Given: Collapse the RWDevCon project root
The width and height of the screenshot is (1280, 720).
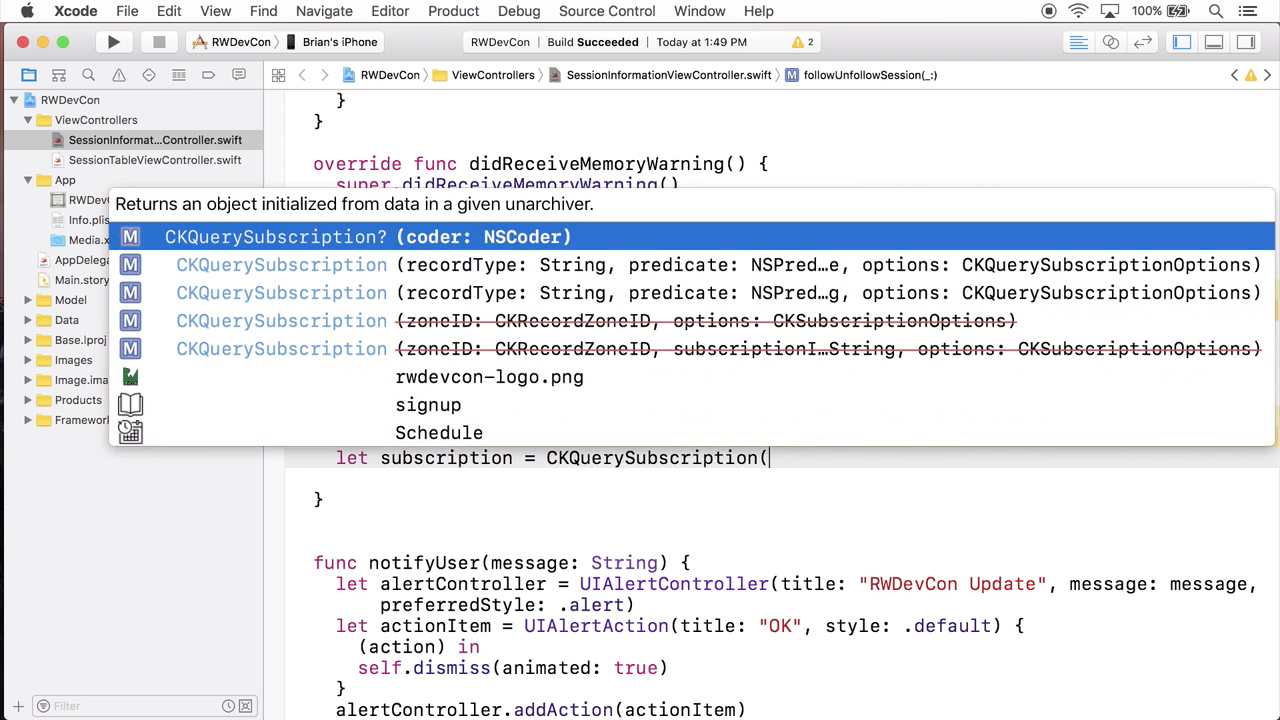Looking at the screenshot, I should [x=14, y=100].
